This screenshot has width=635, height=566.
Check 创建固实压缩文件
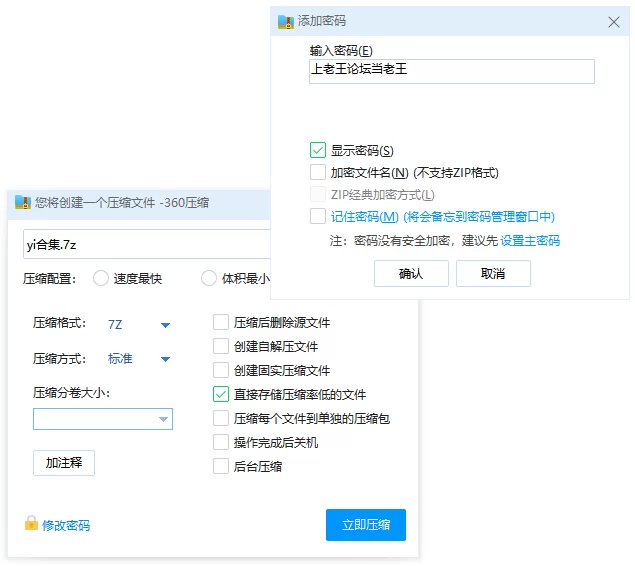[221, 370]
